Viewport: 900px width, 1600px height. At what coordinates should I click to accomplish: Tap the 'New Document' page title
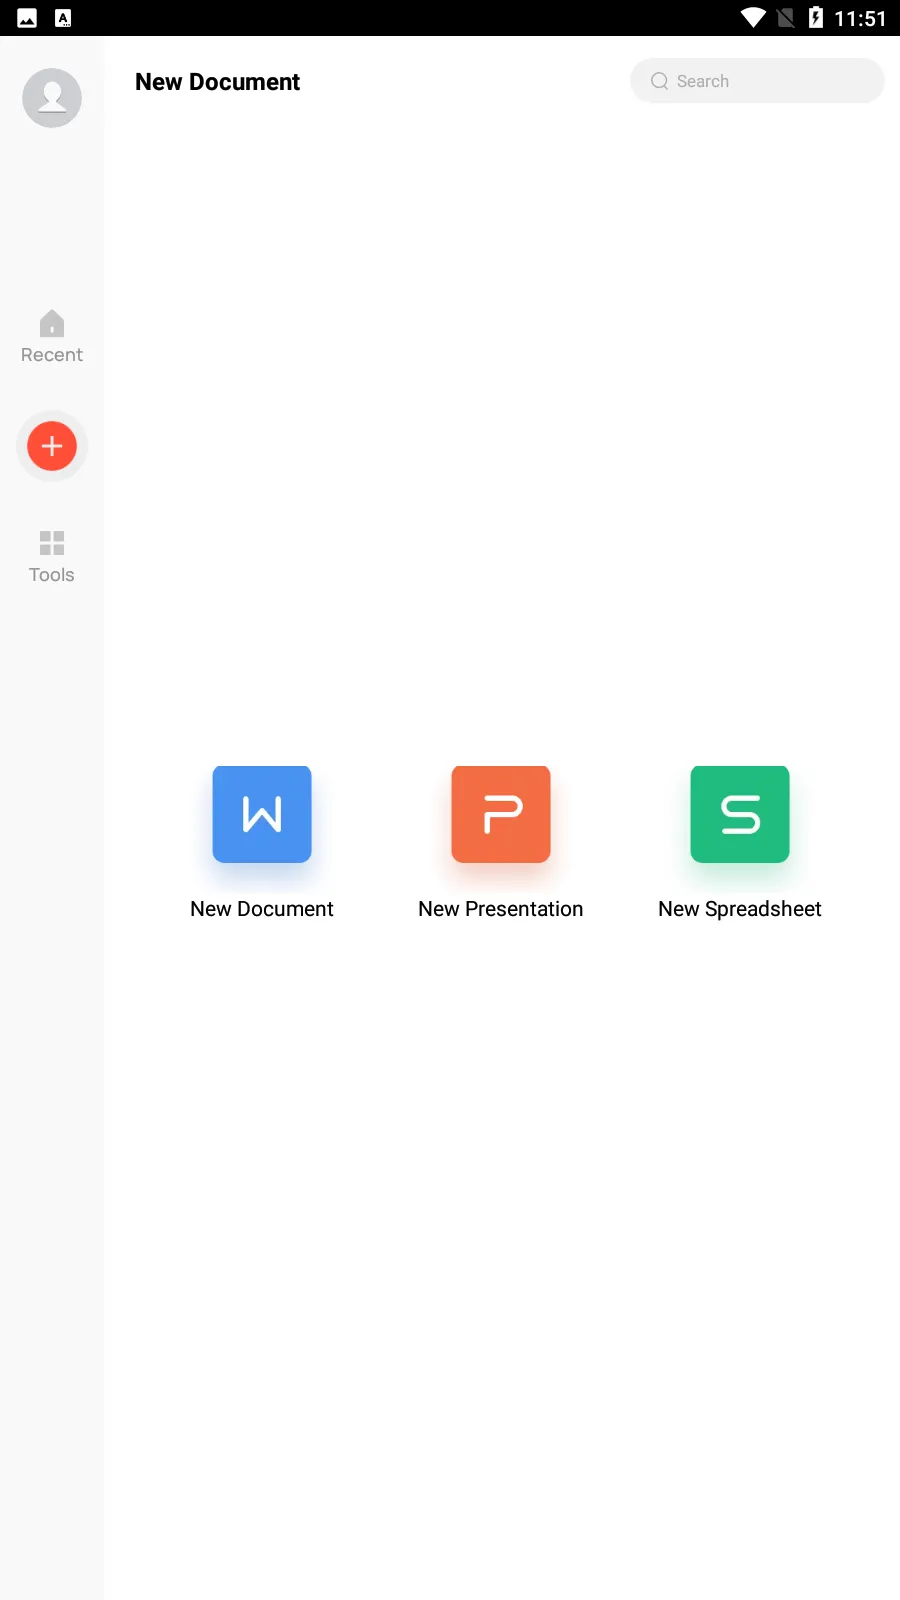click(218, 82)
